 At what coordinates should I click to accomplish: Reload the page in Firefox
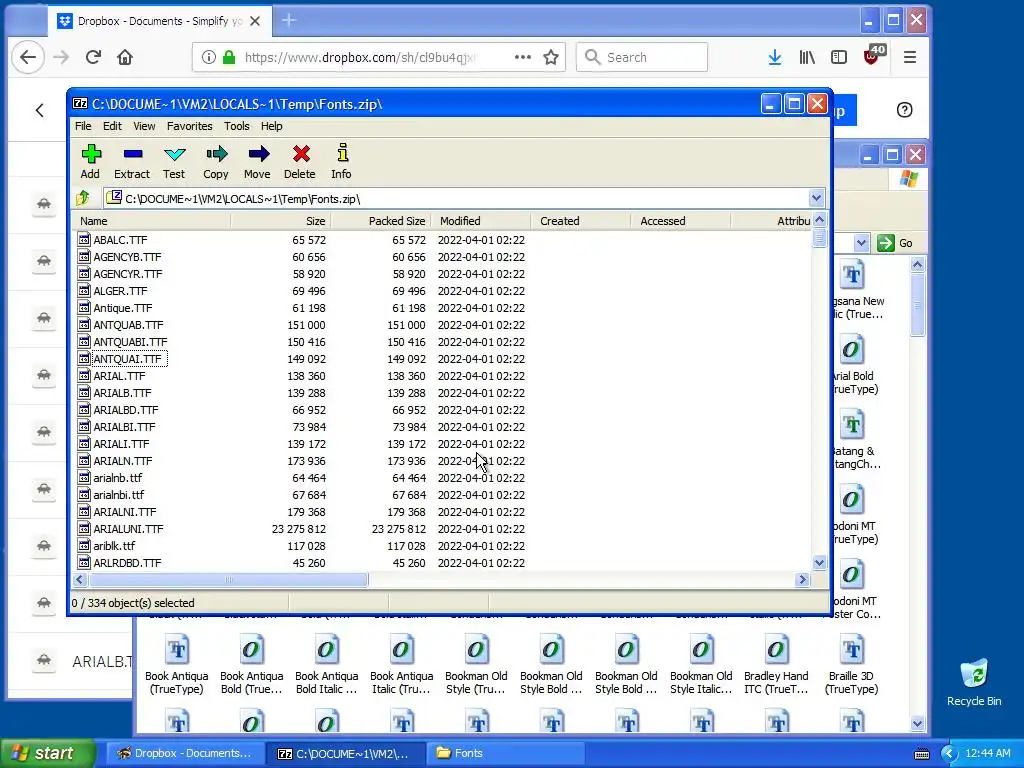93,57
